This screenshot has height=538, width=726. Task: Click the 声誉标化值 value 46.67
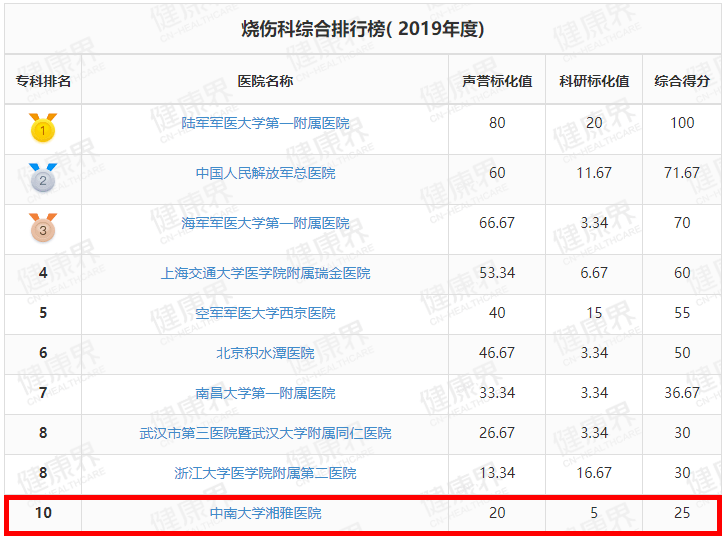click(497, 353)
